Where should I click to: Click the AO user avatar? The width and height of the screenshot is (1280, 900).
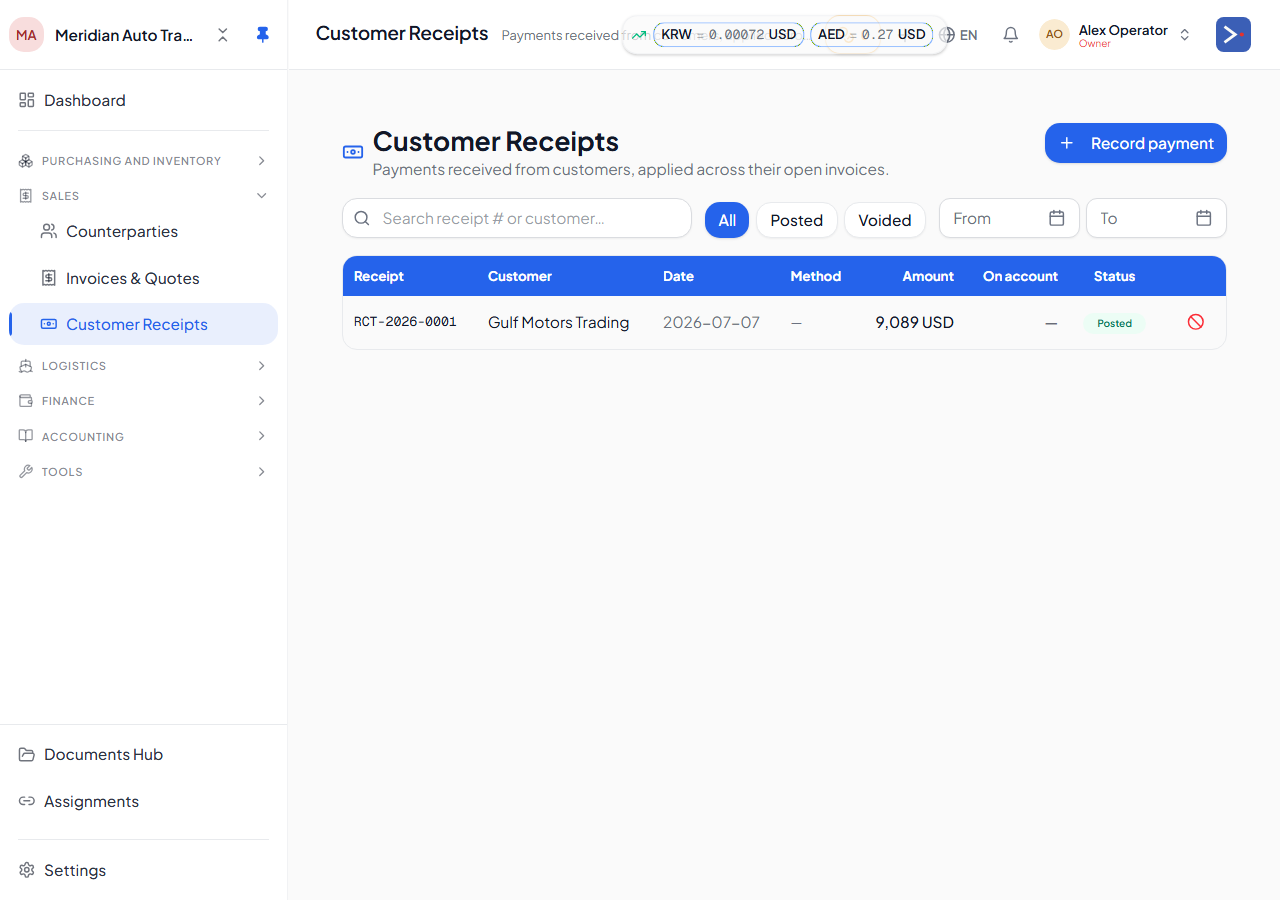(1054, 35)
